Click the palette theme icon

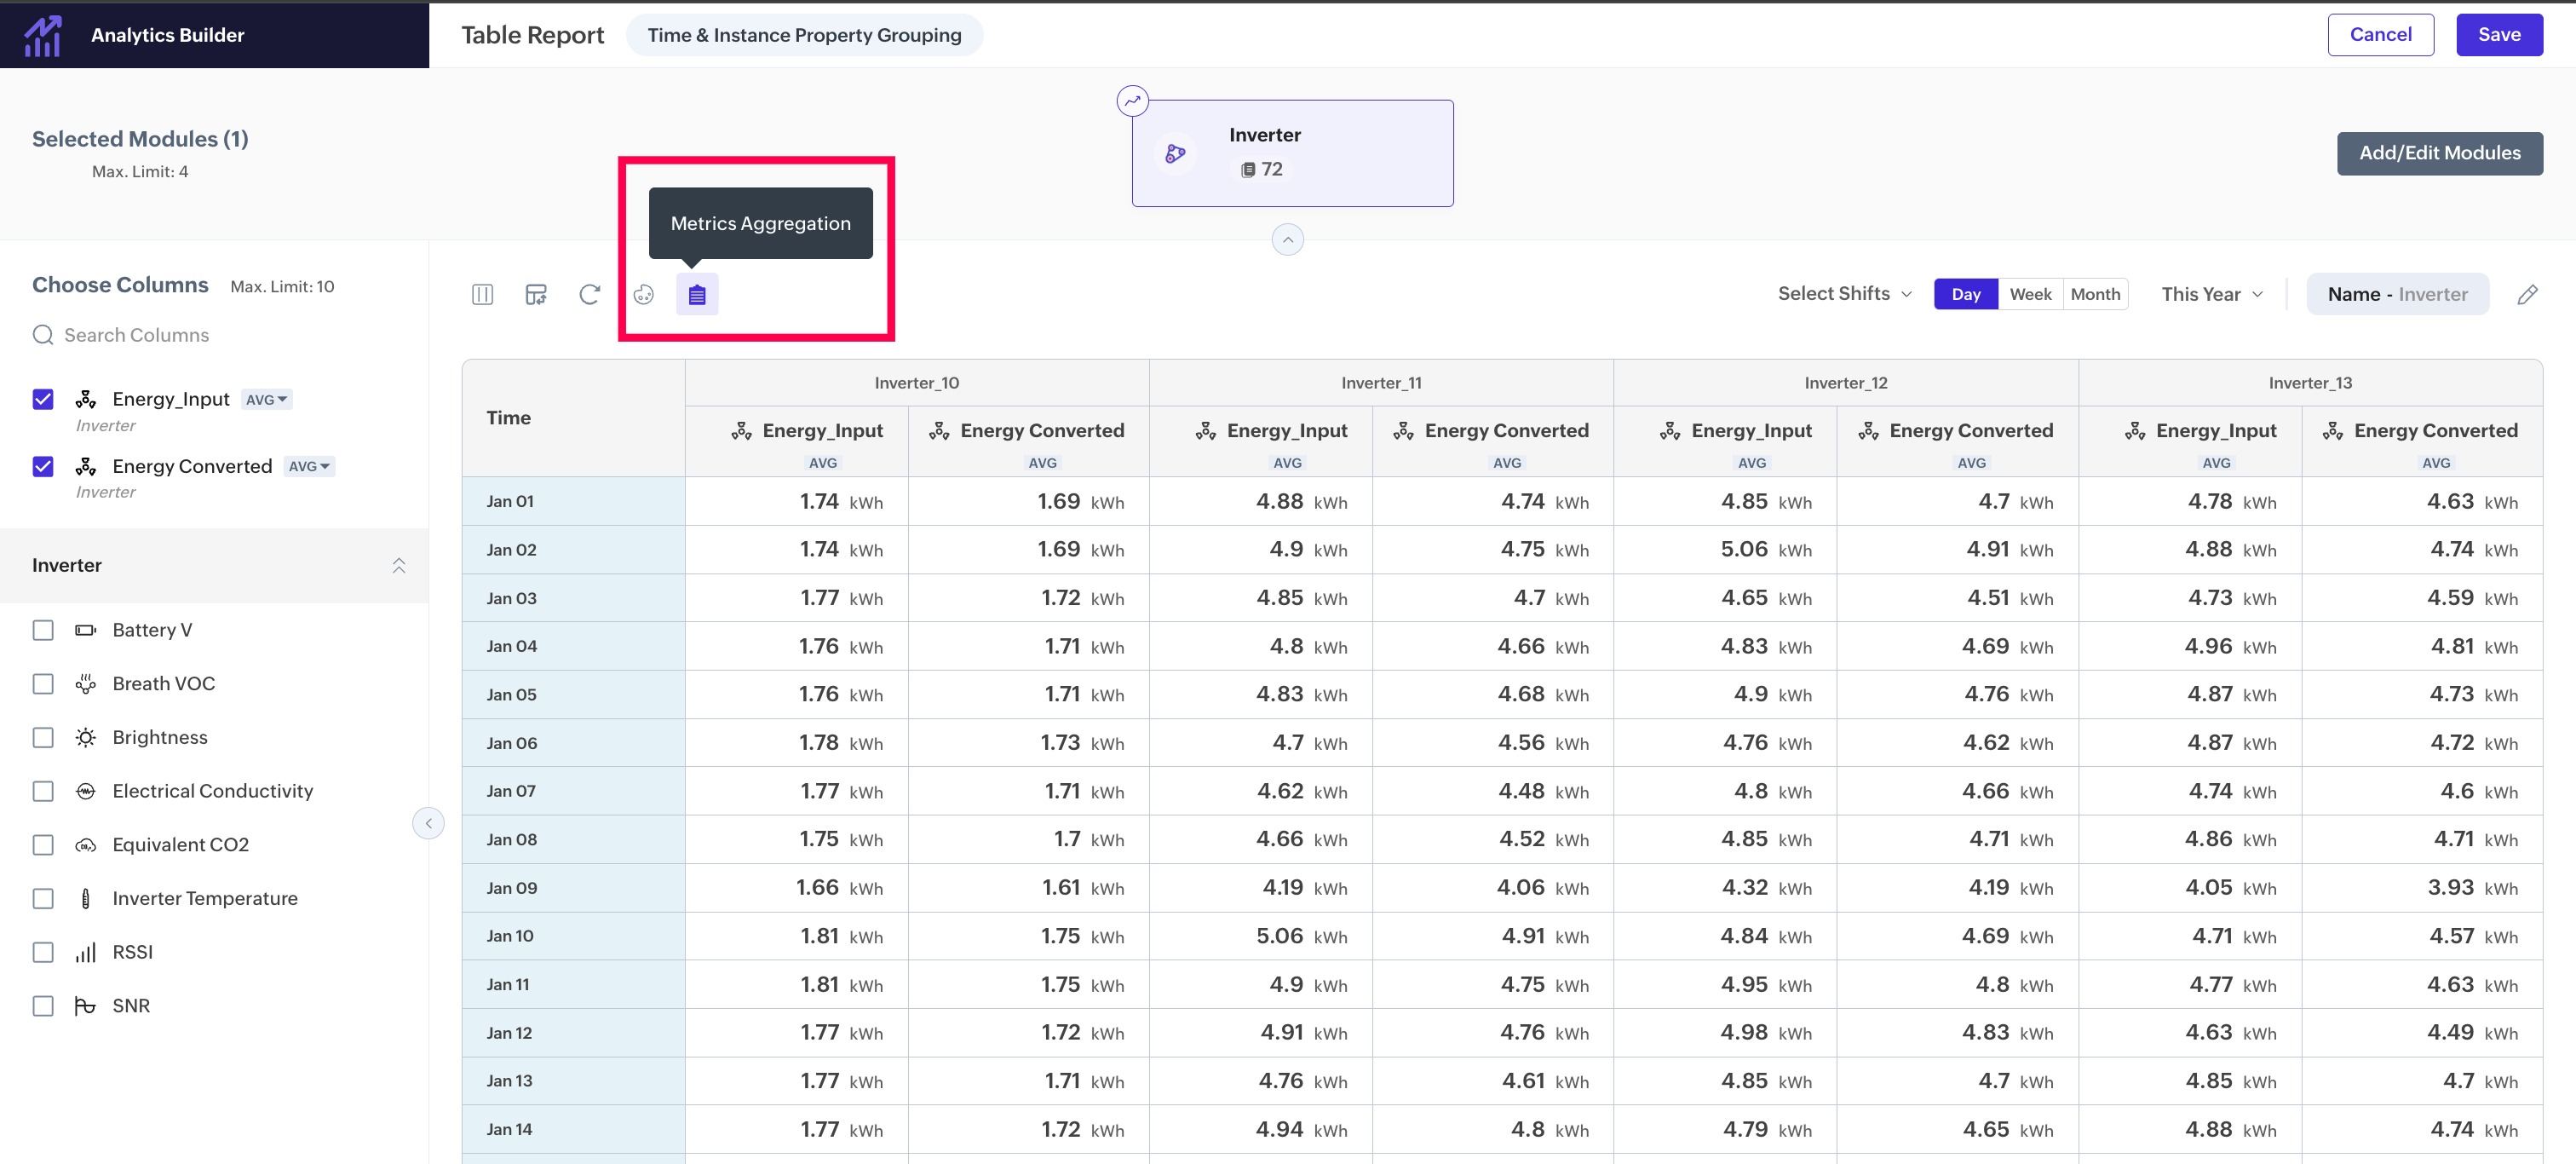[x=644, y=294]
